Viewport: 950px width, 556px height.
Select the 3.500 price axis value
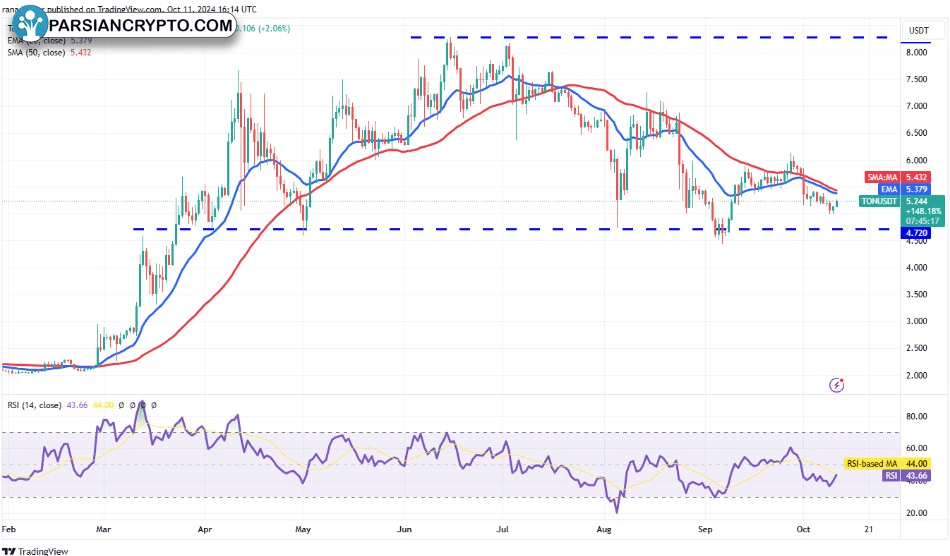coord(917,294)
